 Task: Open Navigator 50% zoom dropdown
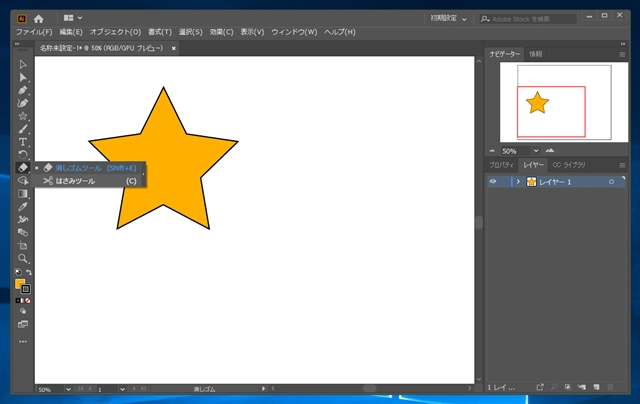tap(536, 151)
